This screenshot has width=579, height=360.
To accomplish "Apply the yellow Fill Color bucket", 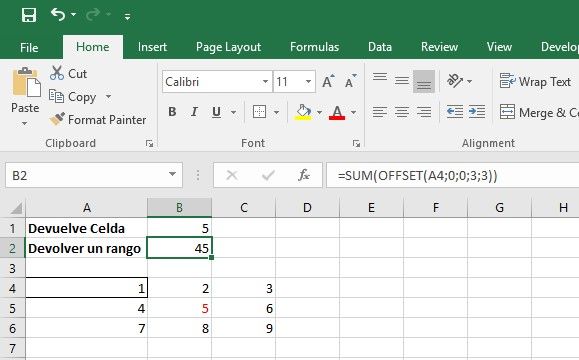I will pos(303,112).
